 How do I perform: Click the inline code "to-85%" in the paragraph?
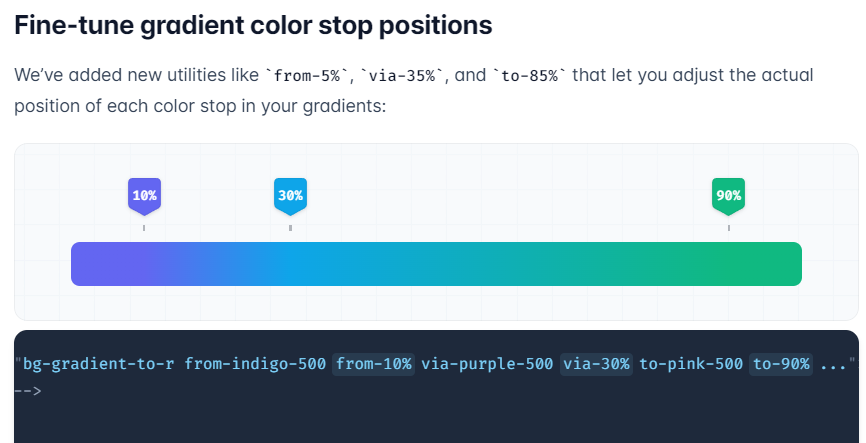(x=529, y=76)
